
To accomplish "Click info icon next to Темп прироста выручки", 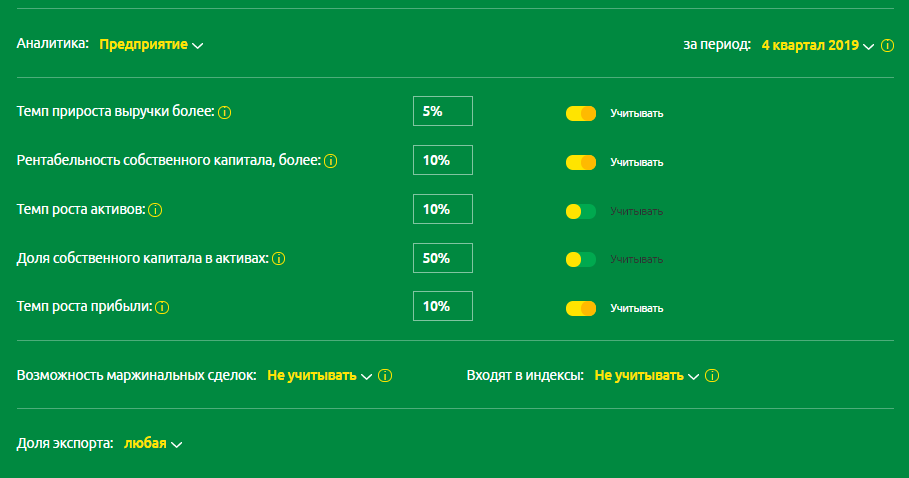I will 225,112.
